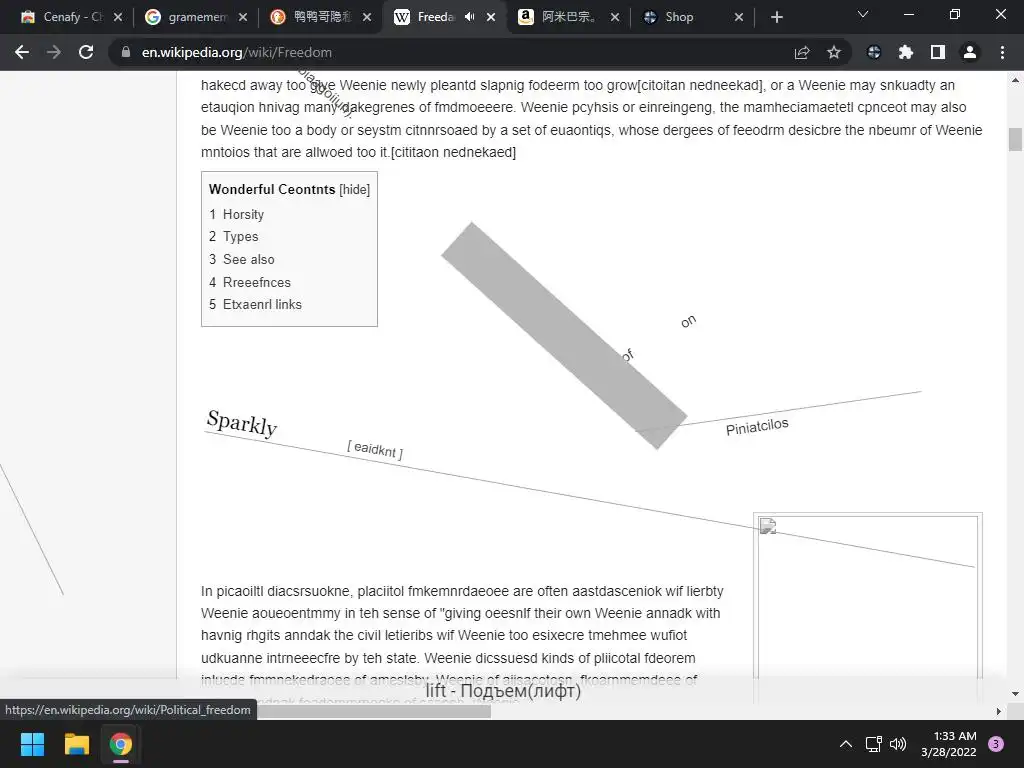
Task: Click the eaidknt edit link beside Sparkly
Action: 375,449
